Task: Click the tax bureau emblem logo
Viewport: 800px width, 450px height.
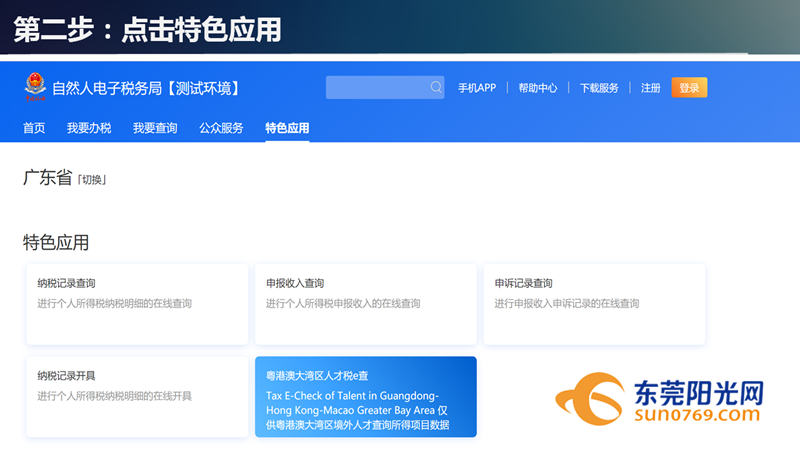Action: (35, 88)
